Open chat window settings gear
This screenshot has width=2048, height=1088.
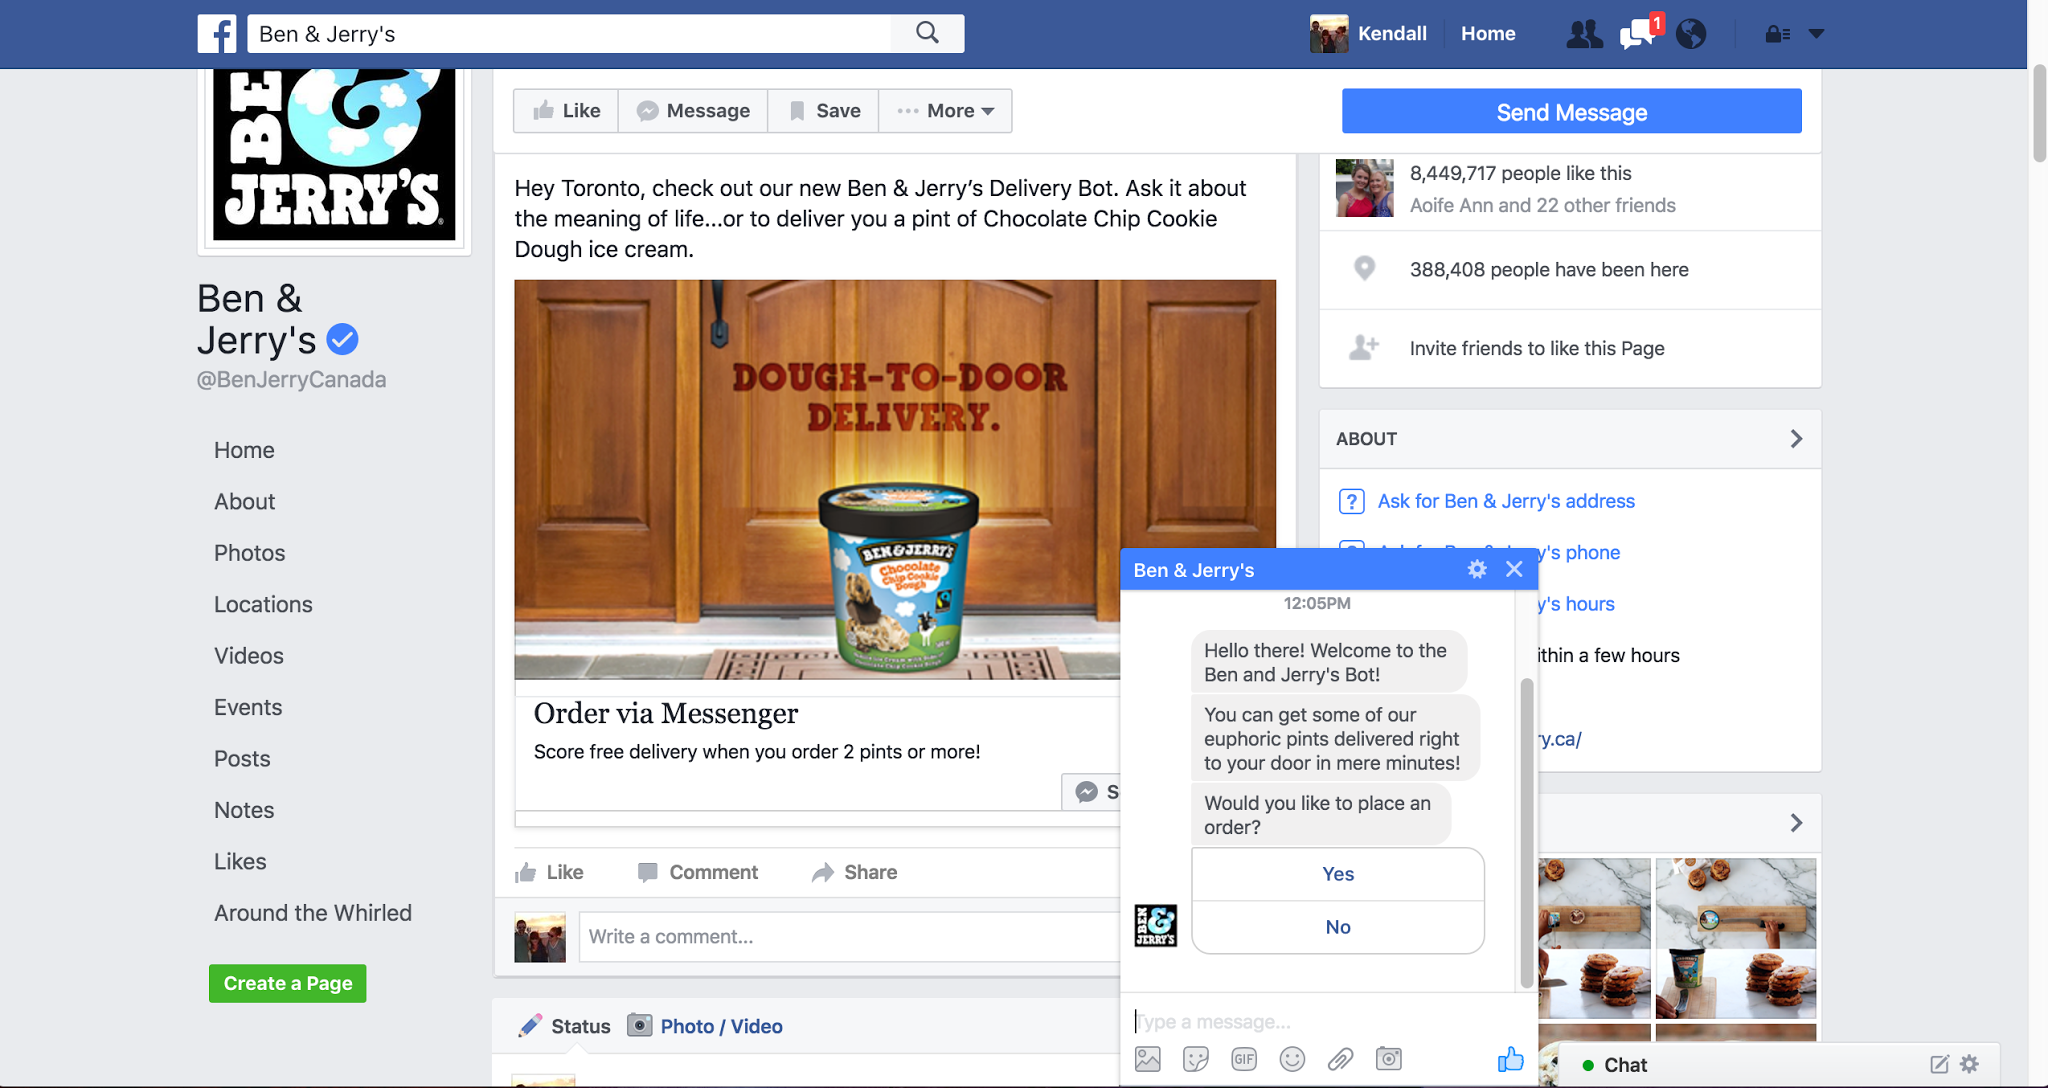pos(1477,569)
